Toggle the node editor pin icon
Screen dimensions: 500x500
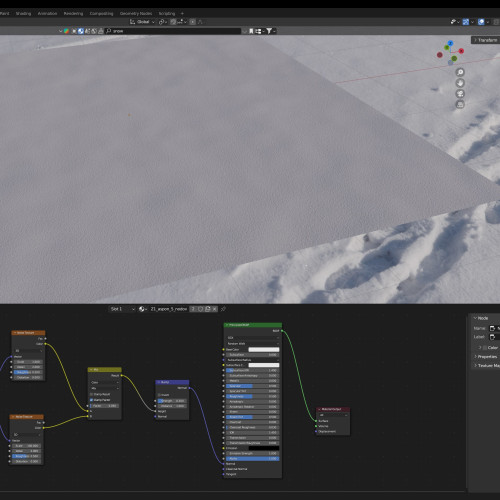pyautogui.click(x=223, y=309)
